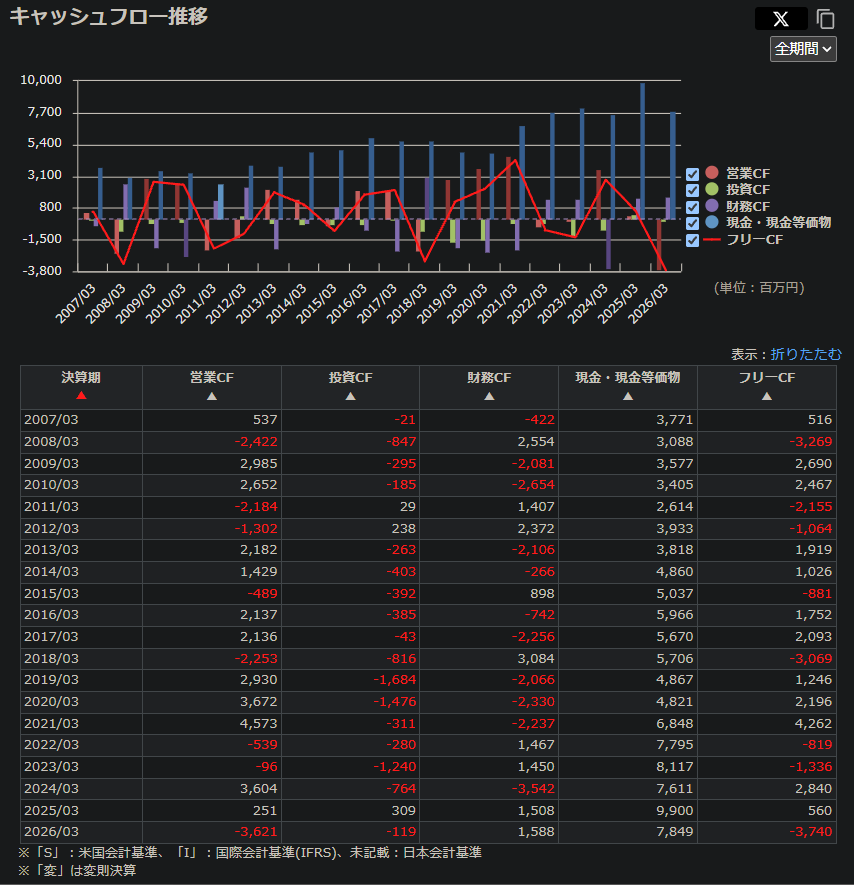This screenshot has width=854, height=885.
Task: Sort table by 投資CF arrow
Action: tap(351, 396)
